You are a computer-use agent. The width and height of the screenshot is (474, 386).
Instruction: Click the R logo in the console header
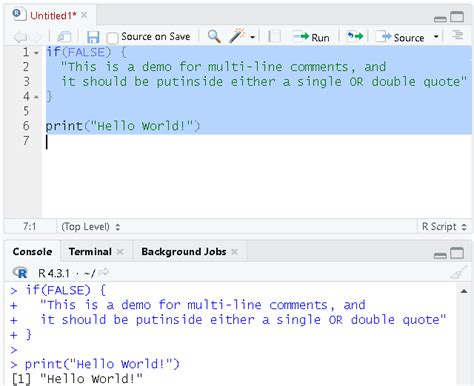click(20, 273)
